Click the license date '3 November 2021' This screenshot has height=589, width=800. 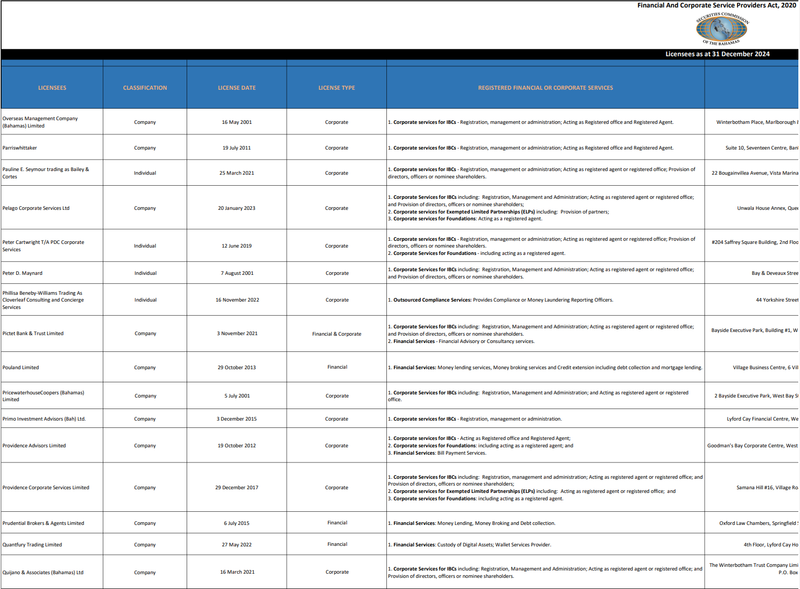pos(237,333)
